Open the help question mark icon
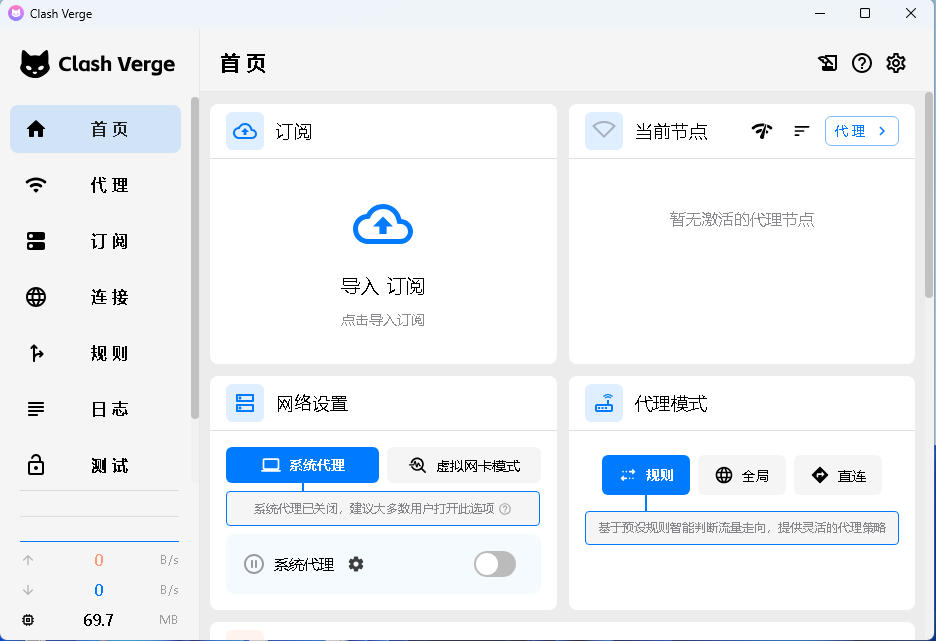Image resolution: width=936 pixels, height=641 pixels. (862, 63)
